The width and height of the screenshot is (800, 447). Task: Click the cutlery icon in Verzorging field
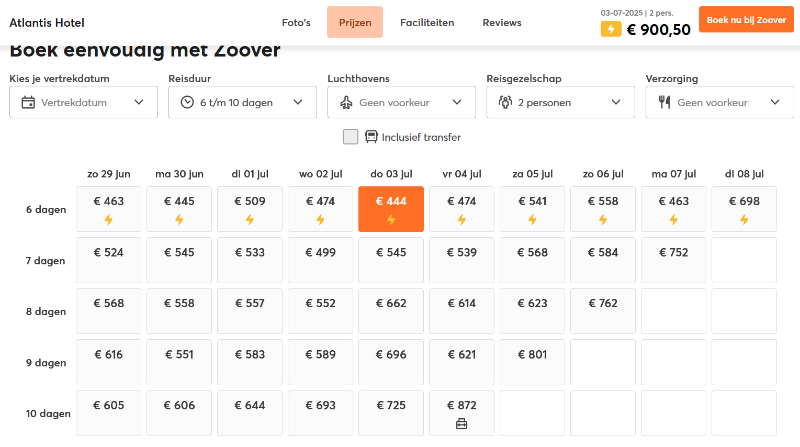pyautogui.click(x=665, y=102)
